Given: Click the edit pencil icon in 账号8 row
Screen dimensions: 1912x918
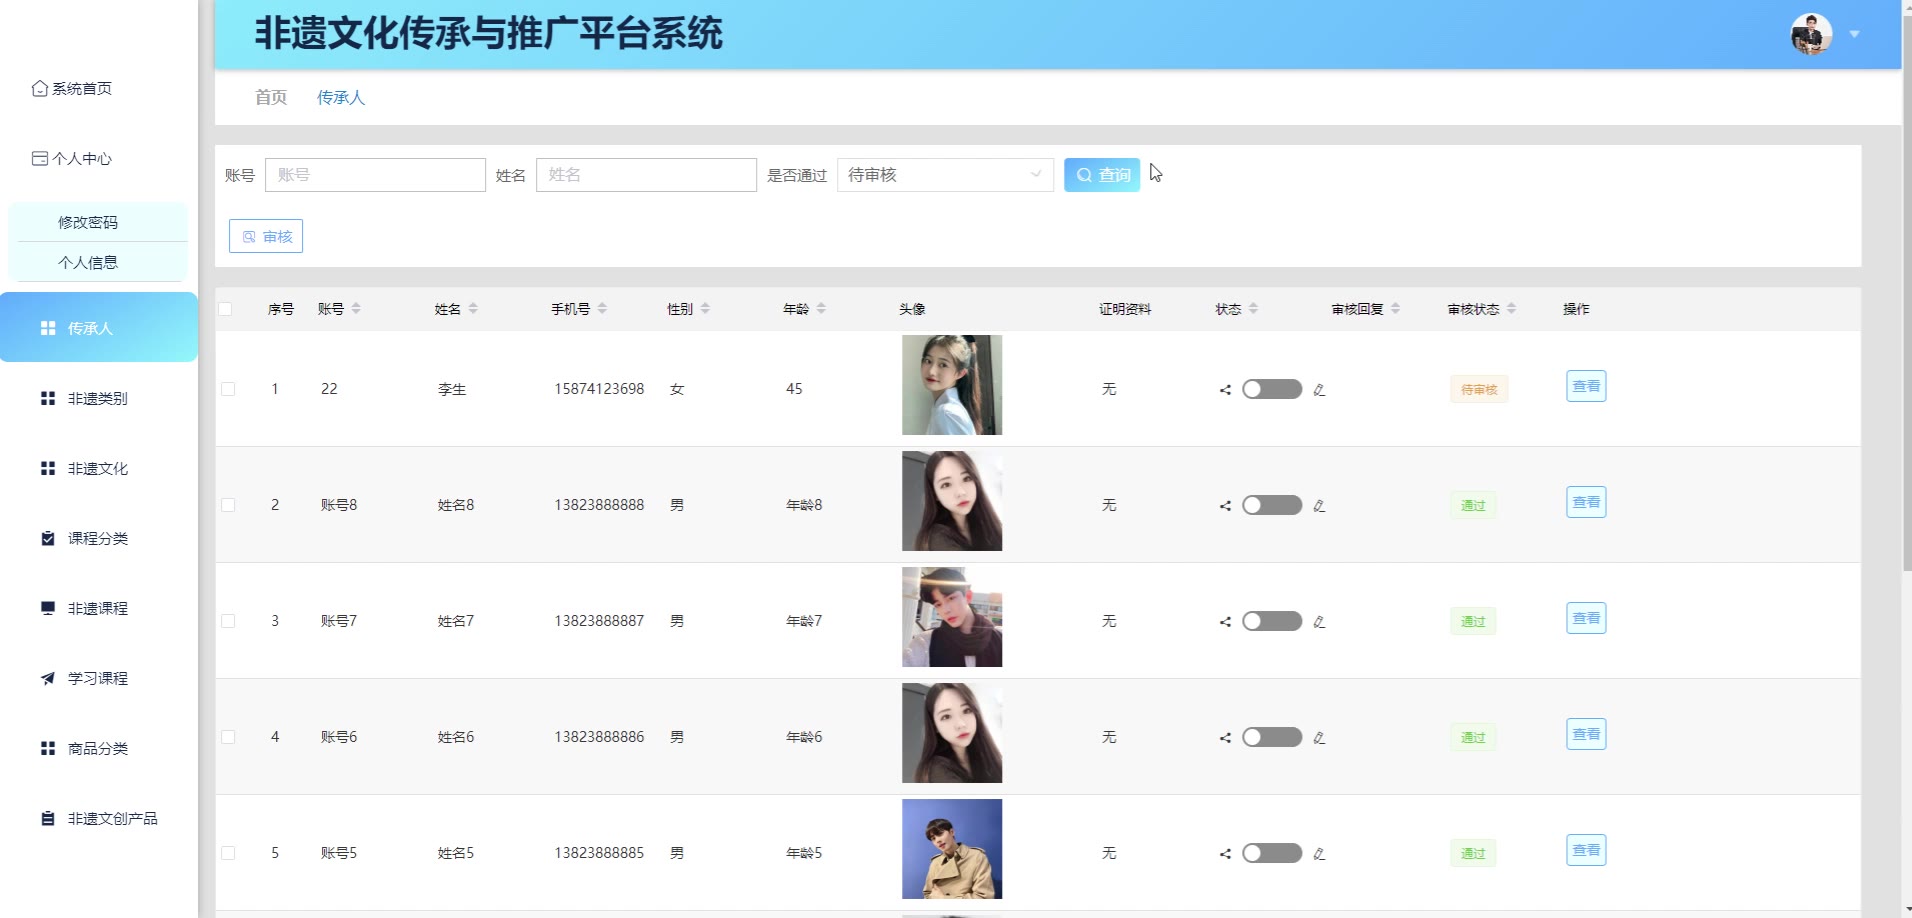Looking at the screenshot, I should coord(1319,506).
